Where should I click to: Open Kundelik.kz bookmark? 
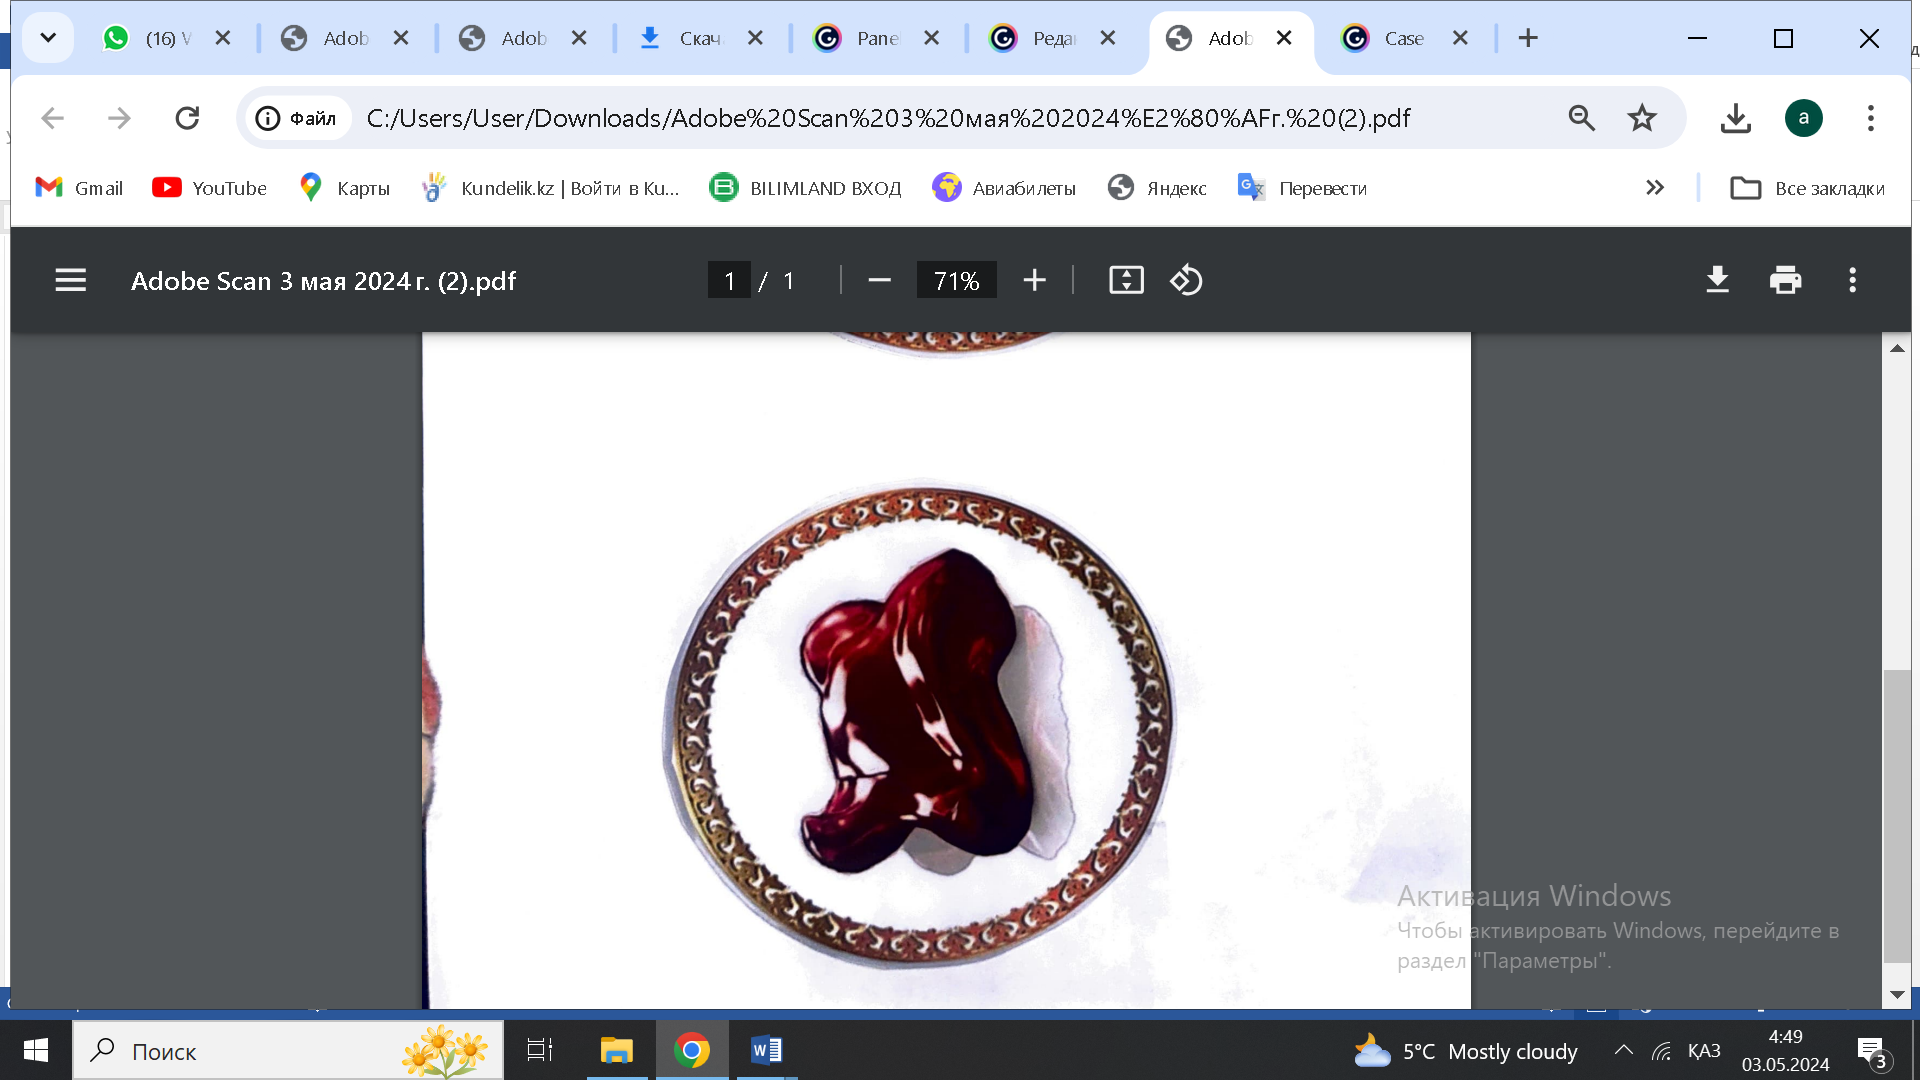pos(551,188)
